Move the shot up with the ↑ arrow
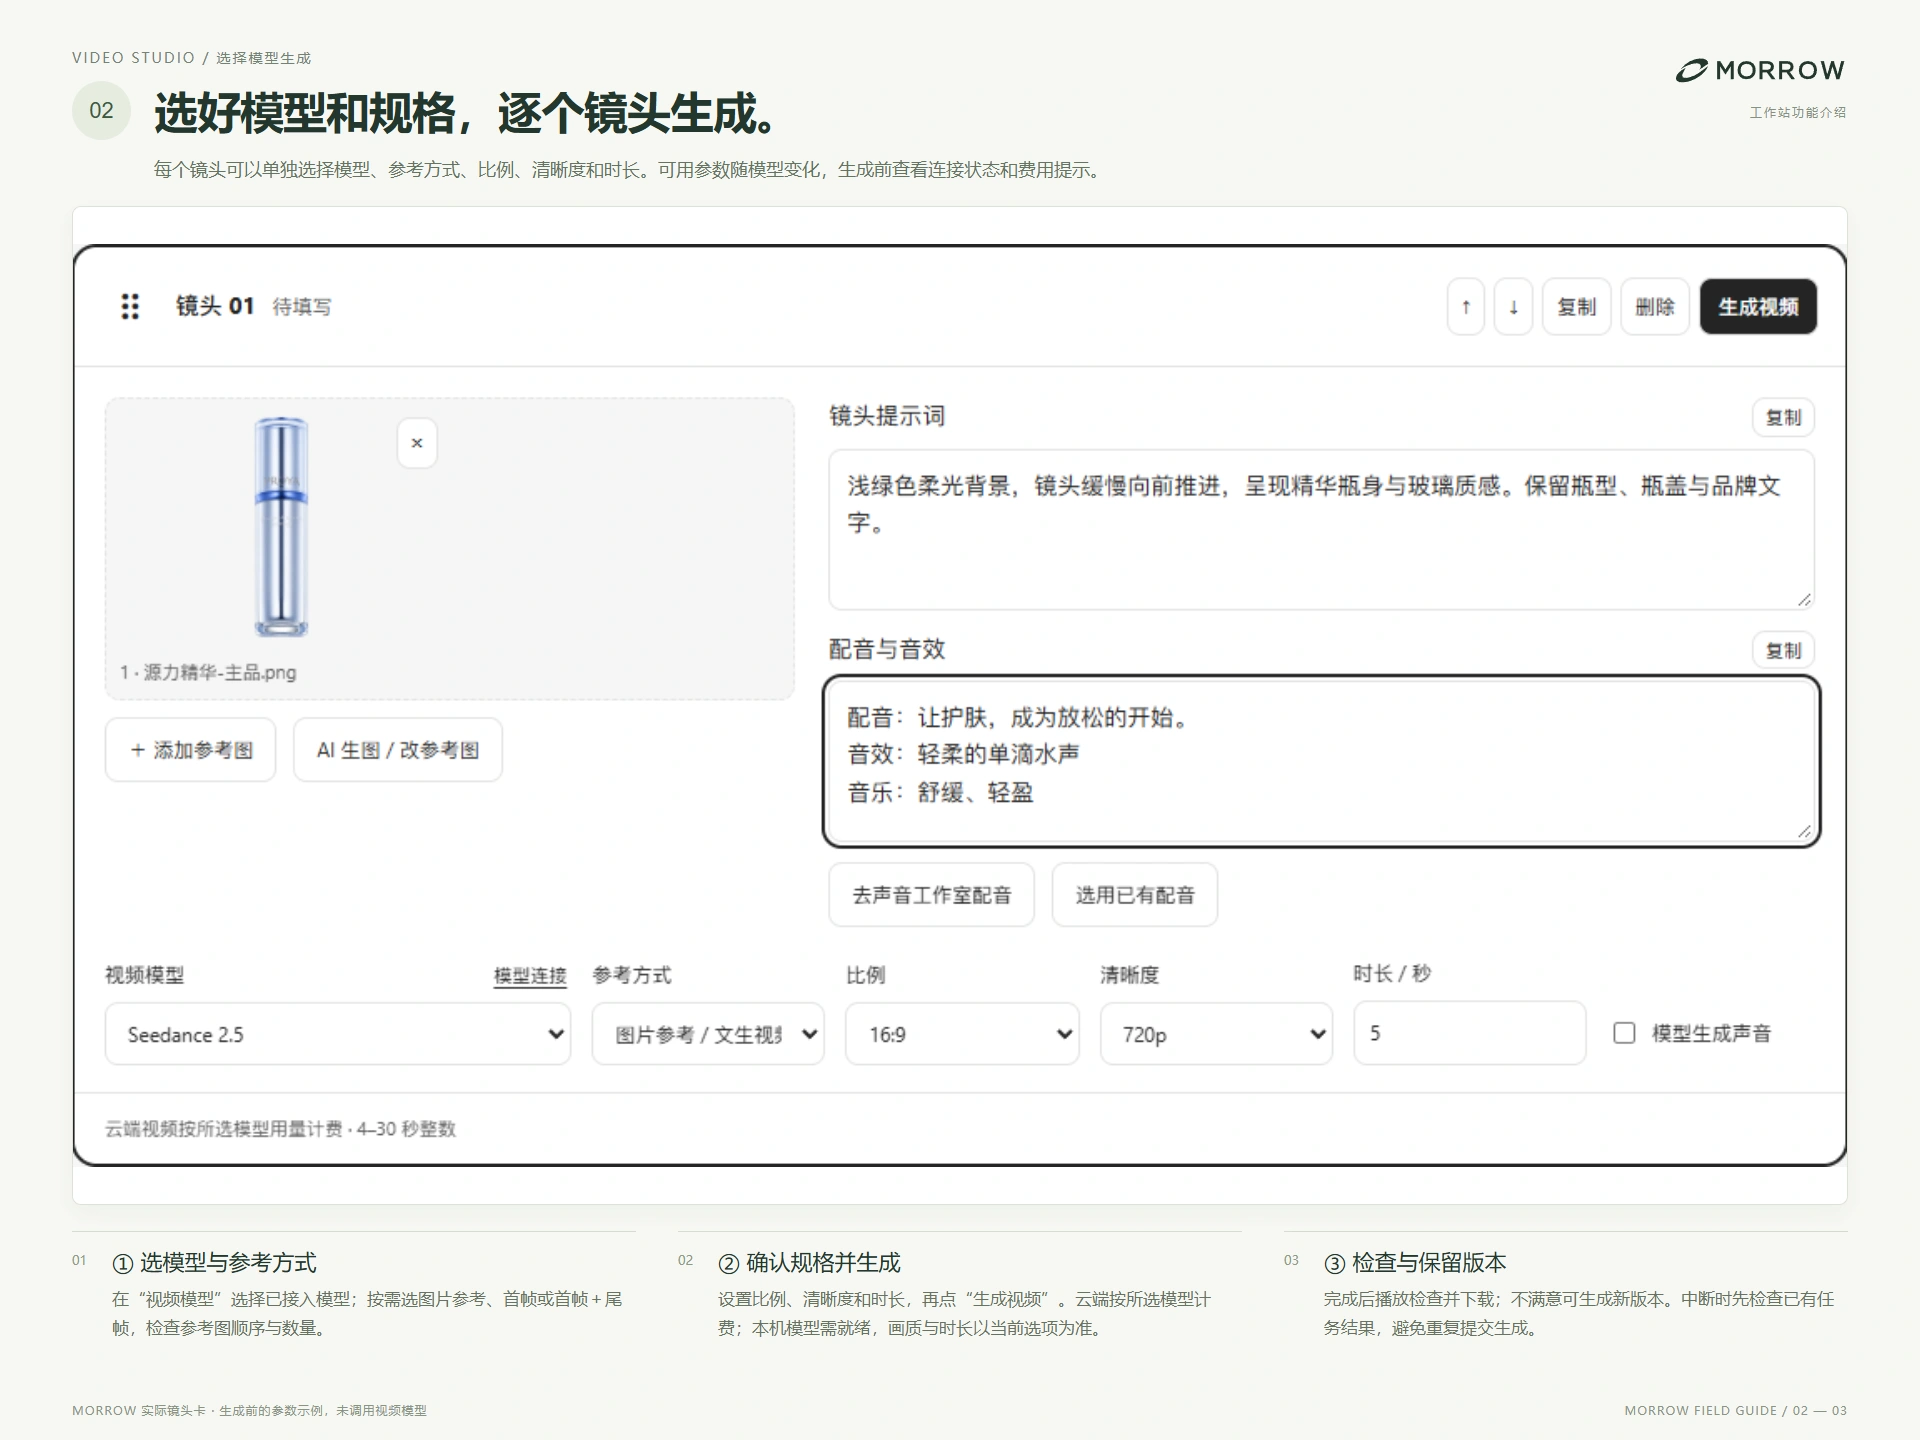Screen dimensions: 1920x1440 [x=1465, y=307]
